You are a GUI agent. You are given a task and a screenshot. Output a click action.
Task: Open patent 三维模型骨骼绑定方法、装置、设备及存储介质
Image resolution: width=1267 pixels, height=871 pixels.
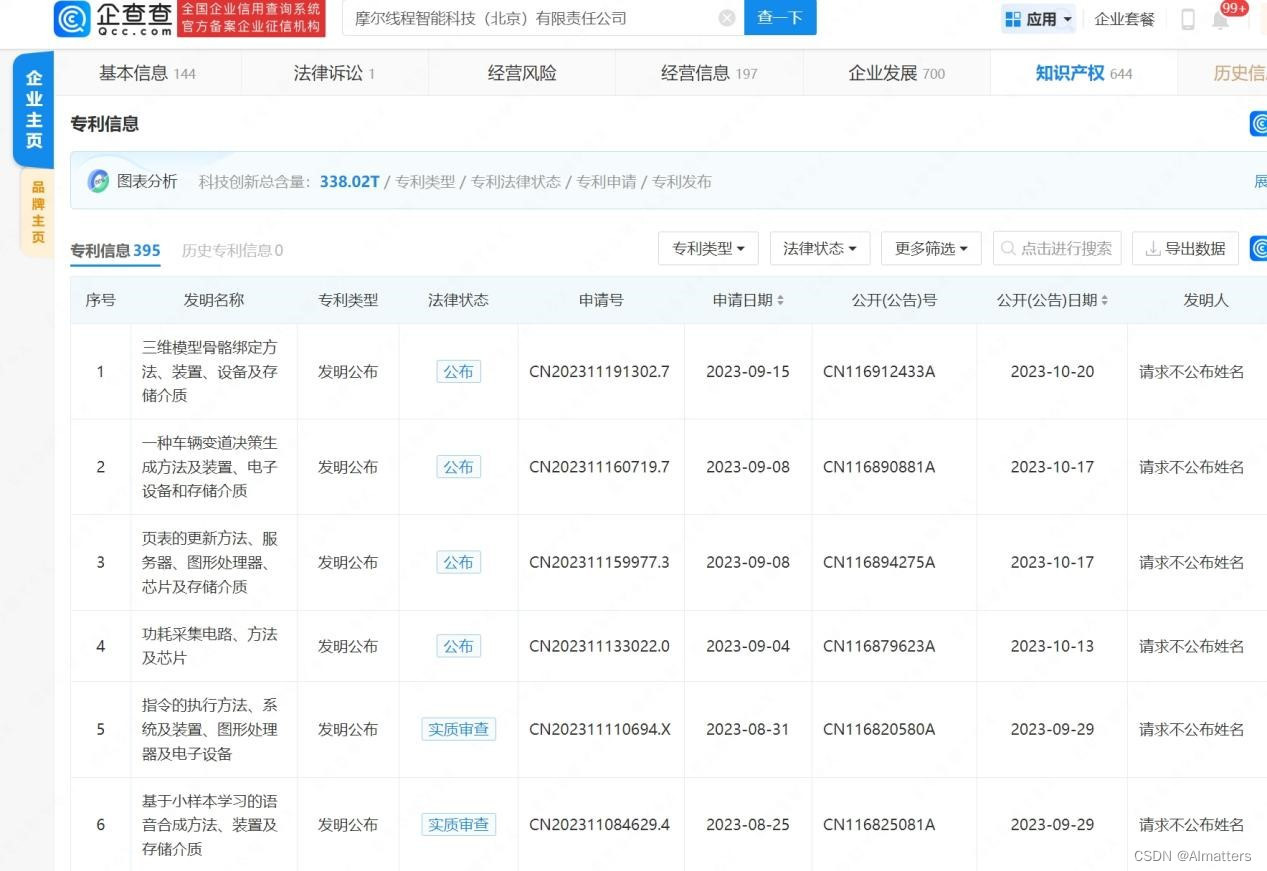(x=210, y=371)
